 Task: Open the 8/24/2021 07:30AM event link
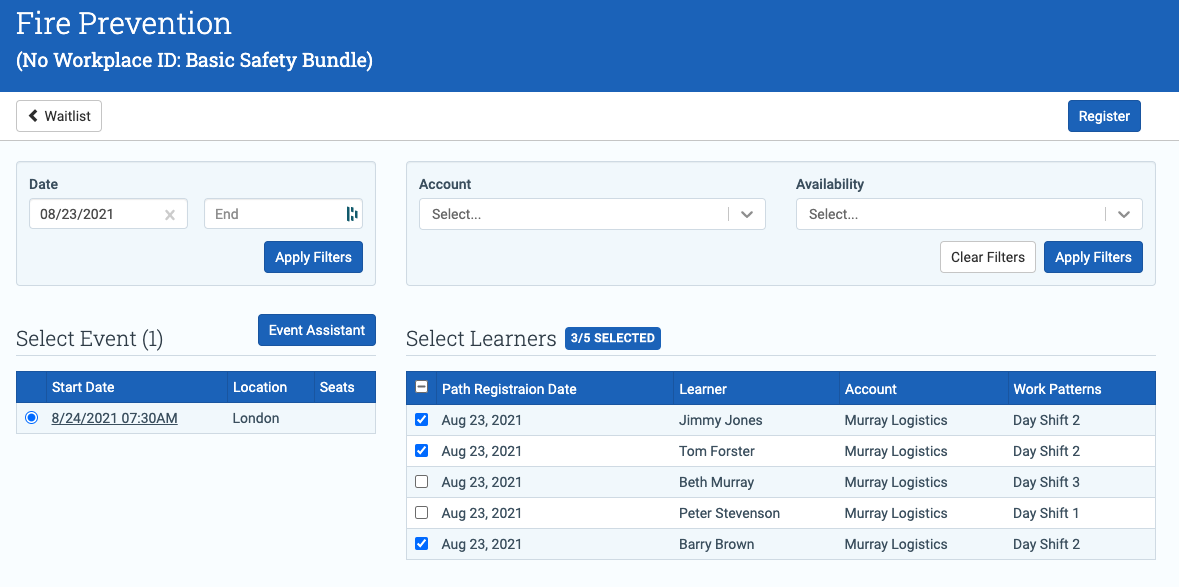114,419
